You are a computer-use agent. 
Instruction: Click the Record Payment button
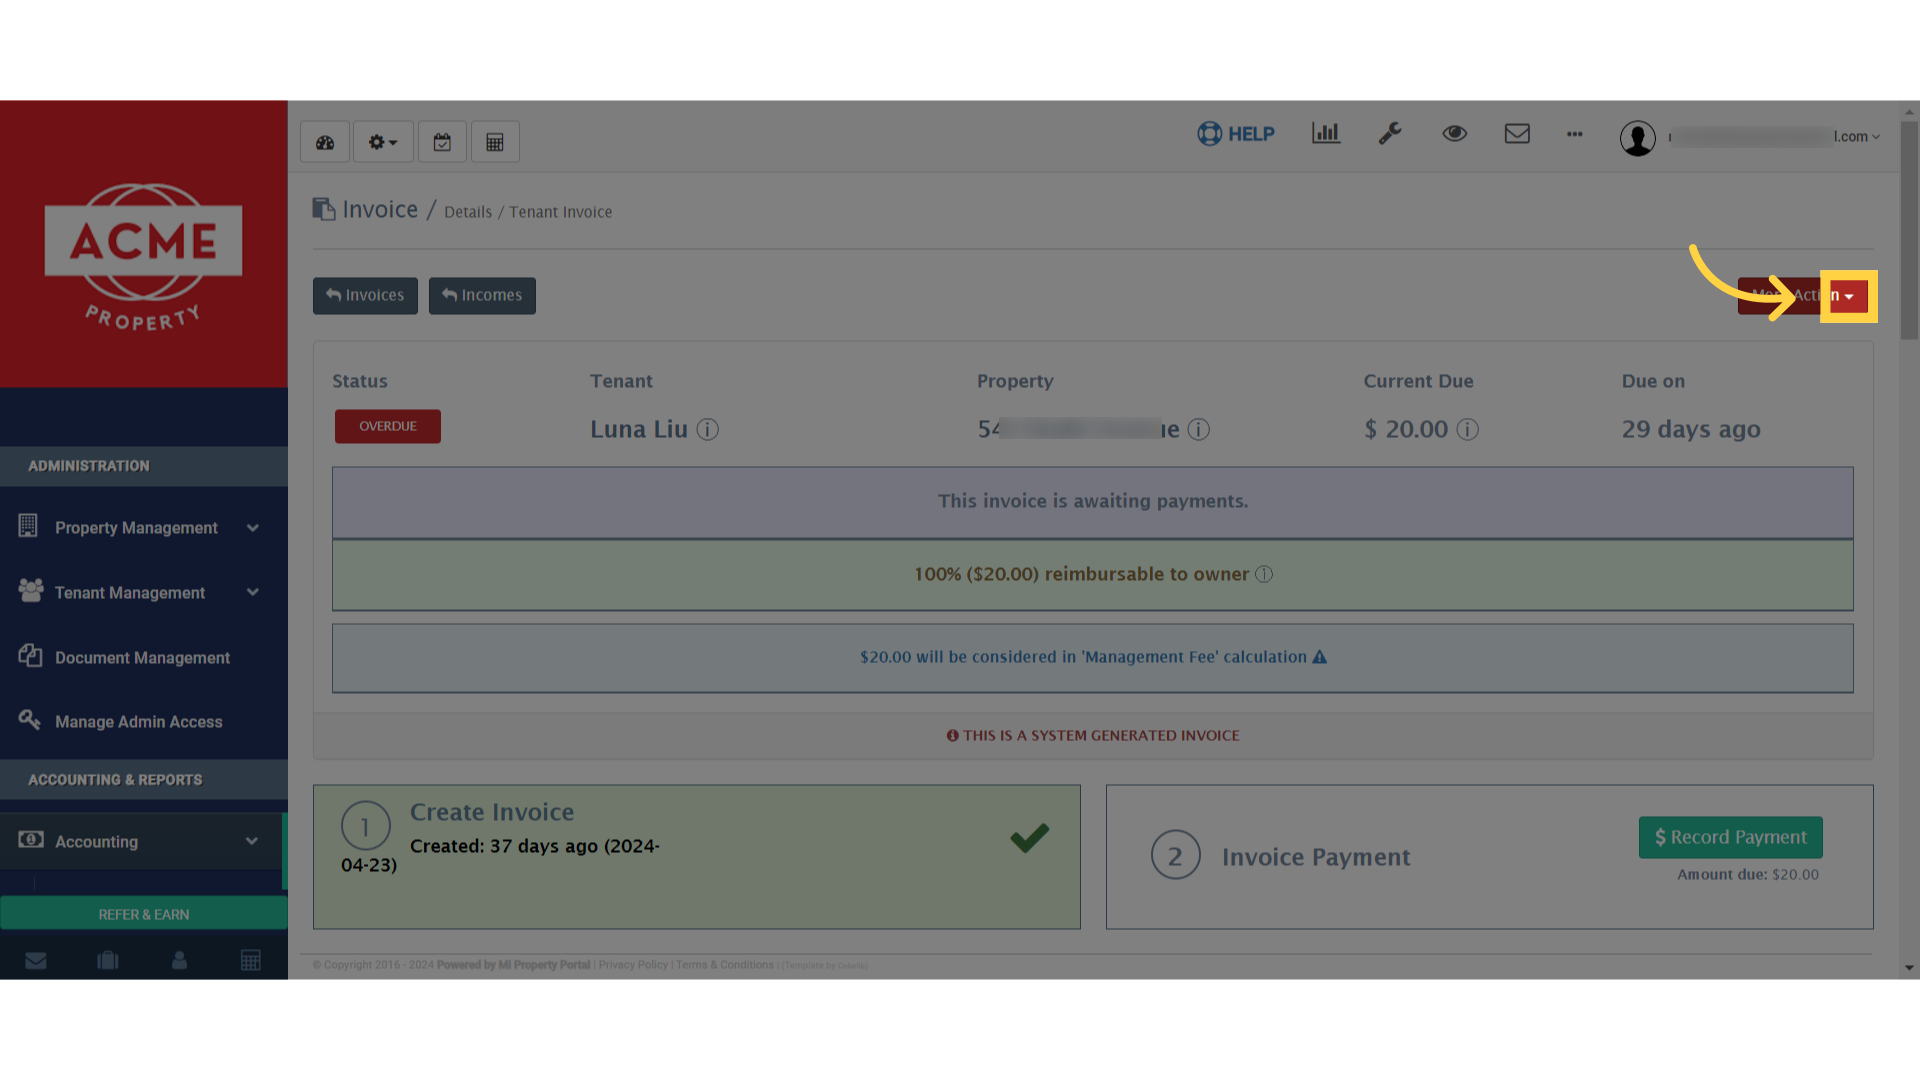click(1730, 837)
